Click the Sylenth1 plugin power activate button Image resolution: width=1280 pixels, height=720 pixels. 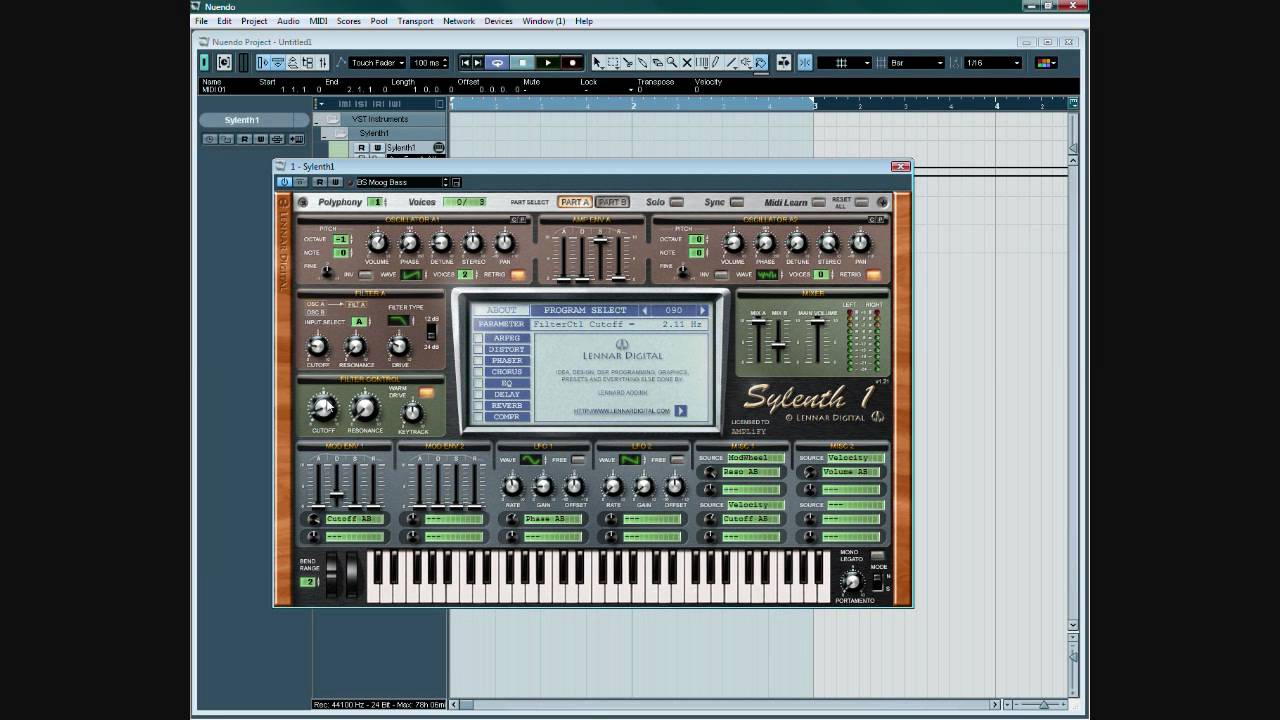(285, 182)
